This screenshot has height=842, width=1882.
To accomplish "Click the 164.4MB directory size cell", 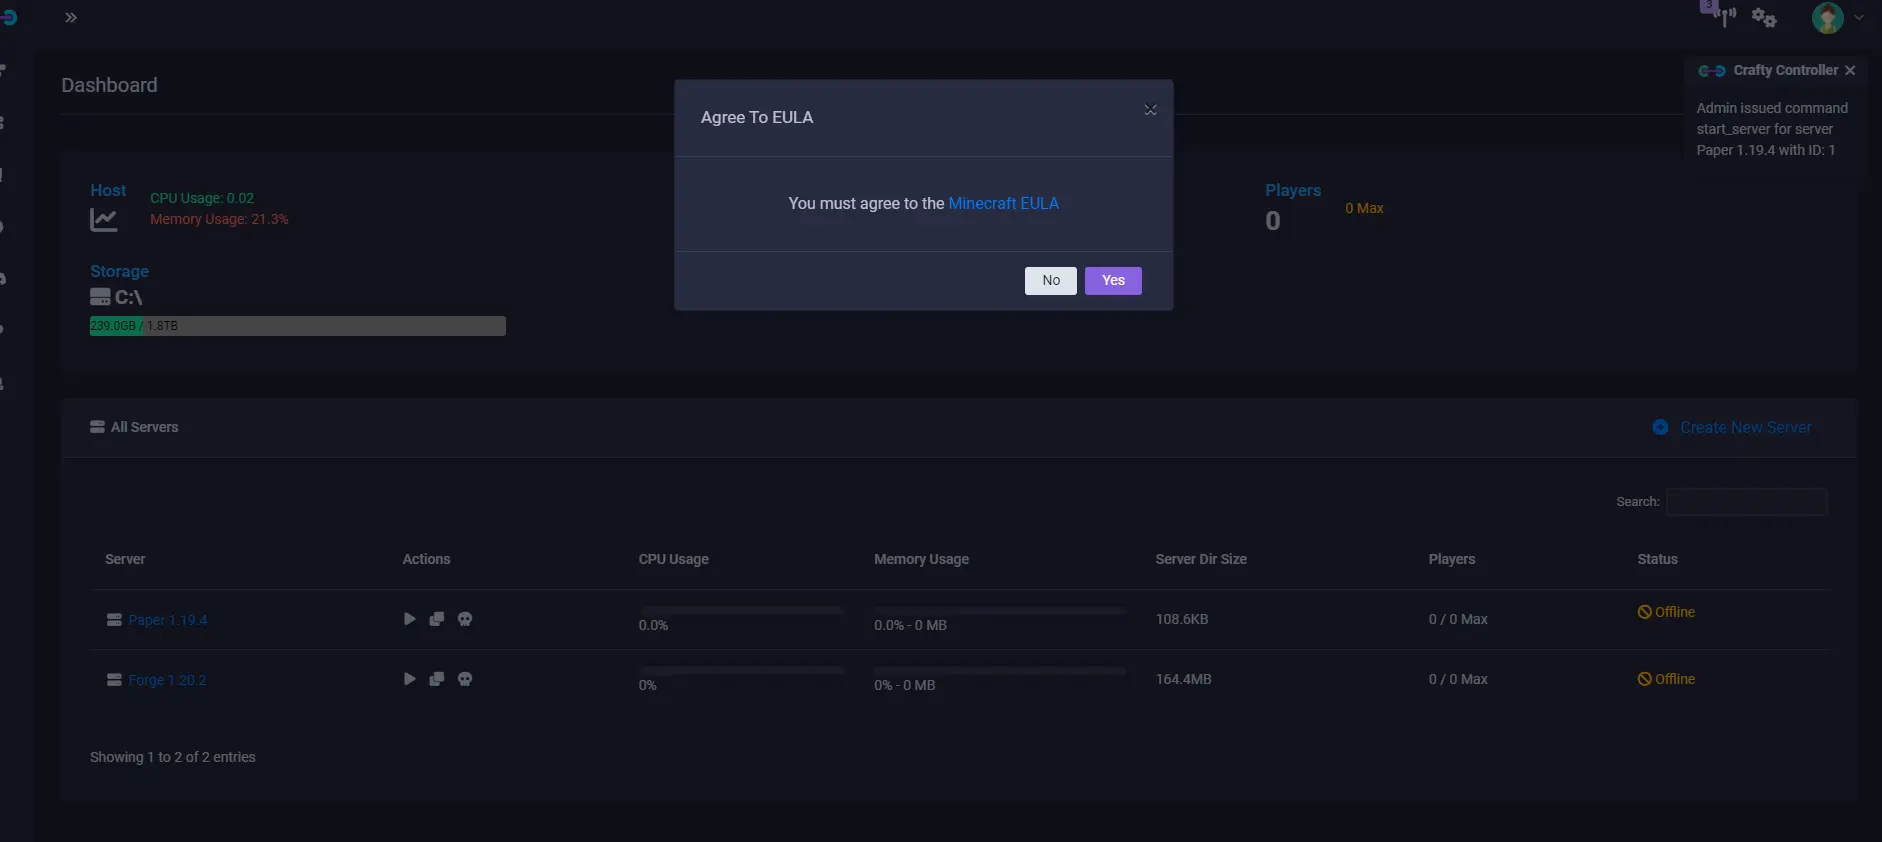I will pos(1183,679).
